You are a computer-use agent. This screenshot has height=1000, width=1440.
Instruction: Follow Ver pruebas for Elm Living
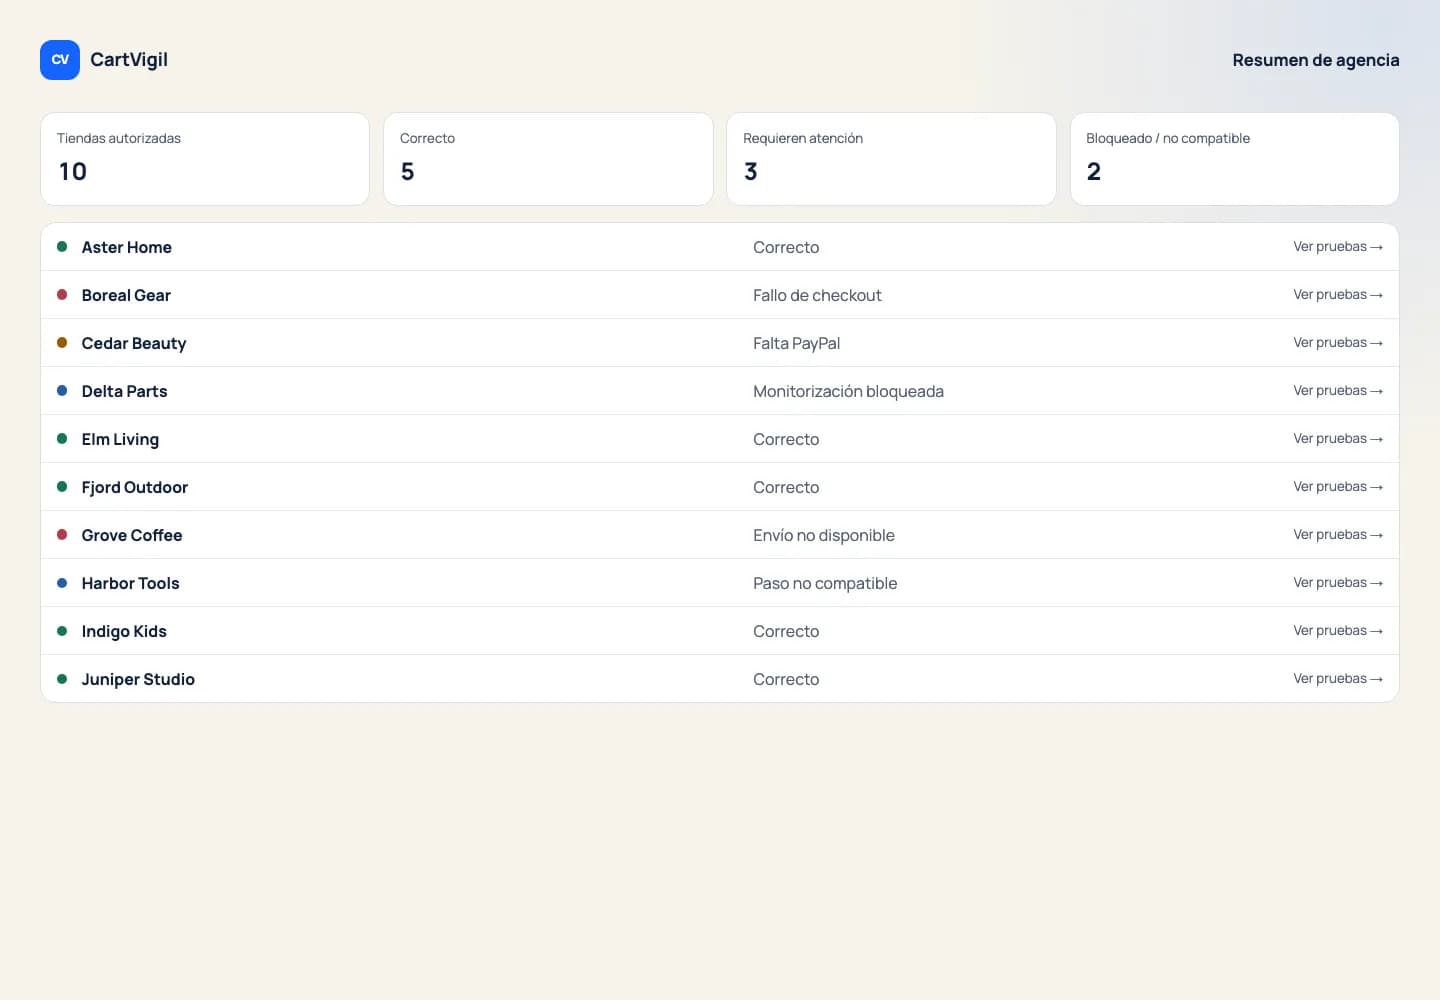click(x=1338, y=439)
